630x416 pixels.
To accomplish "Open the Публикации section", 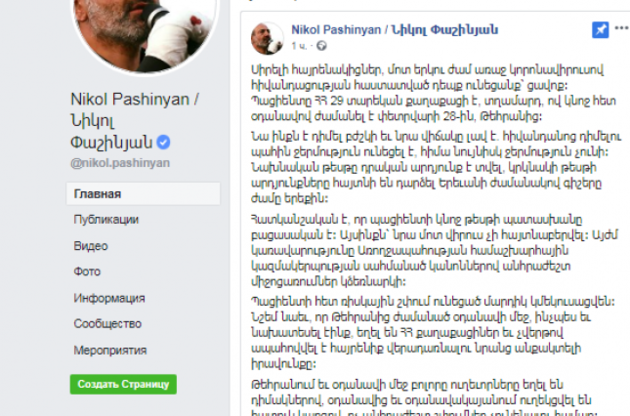I will point(106,219).
